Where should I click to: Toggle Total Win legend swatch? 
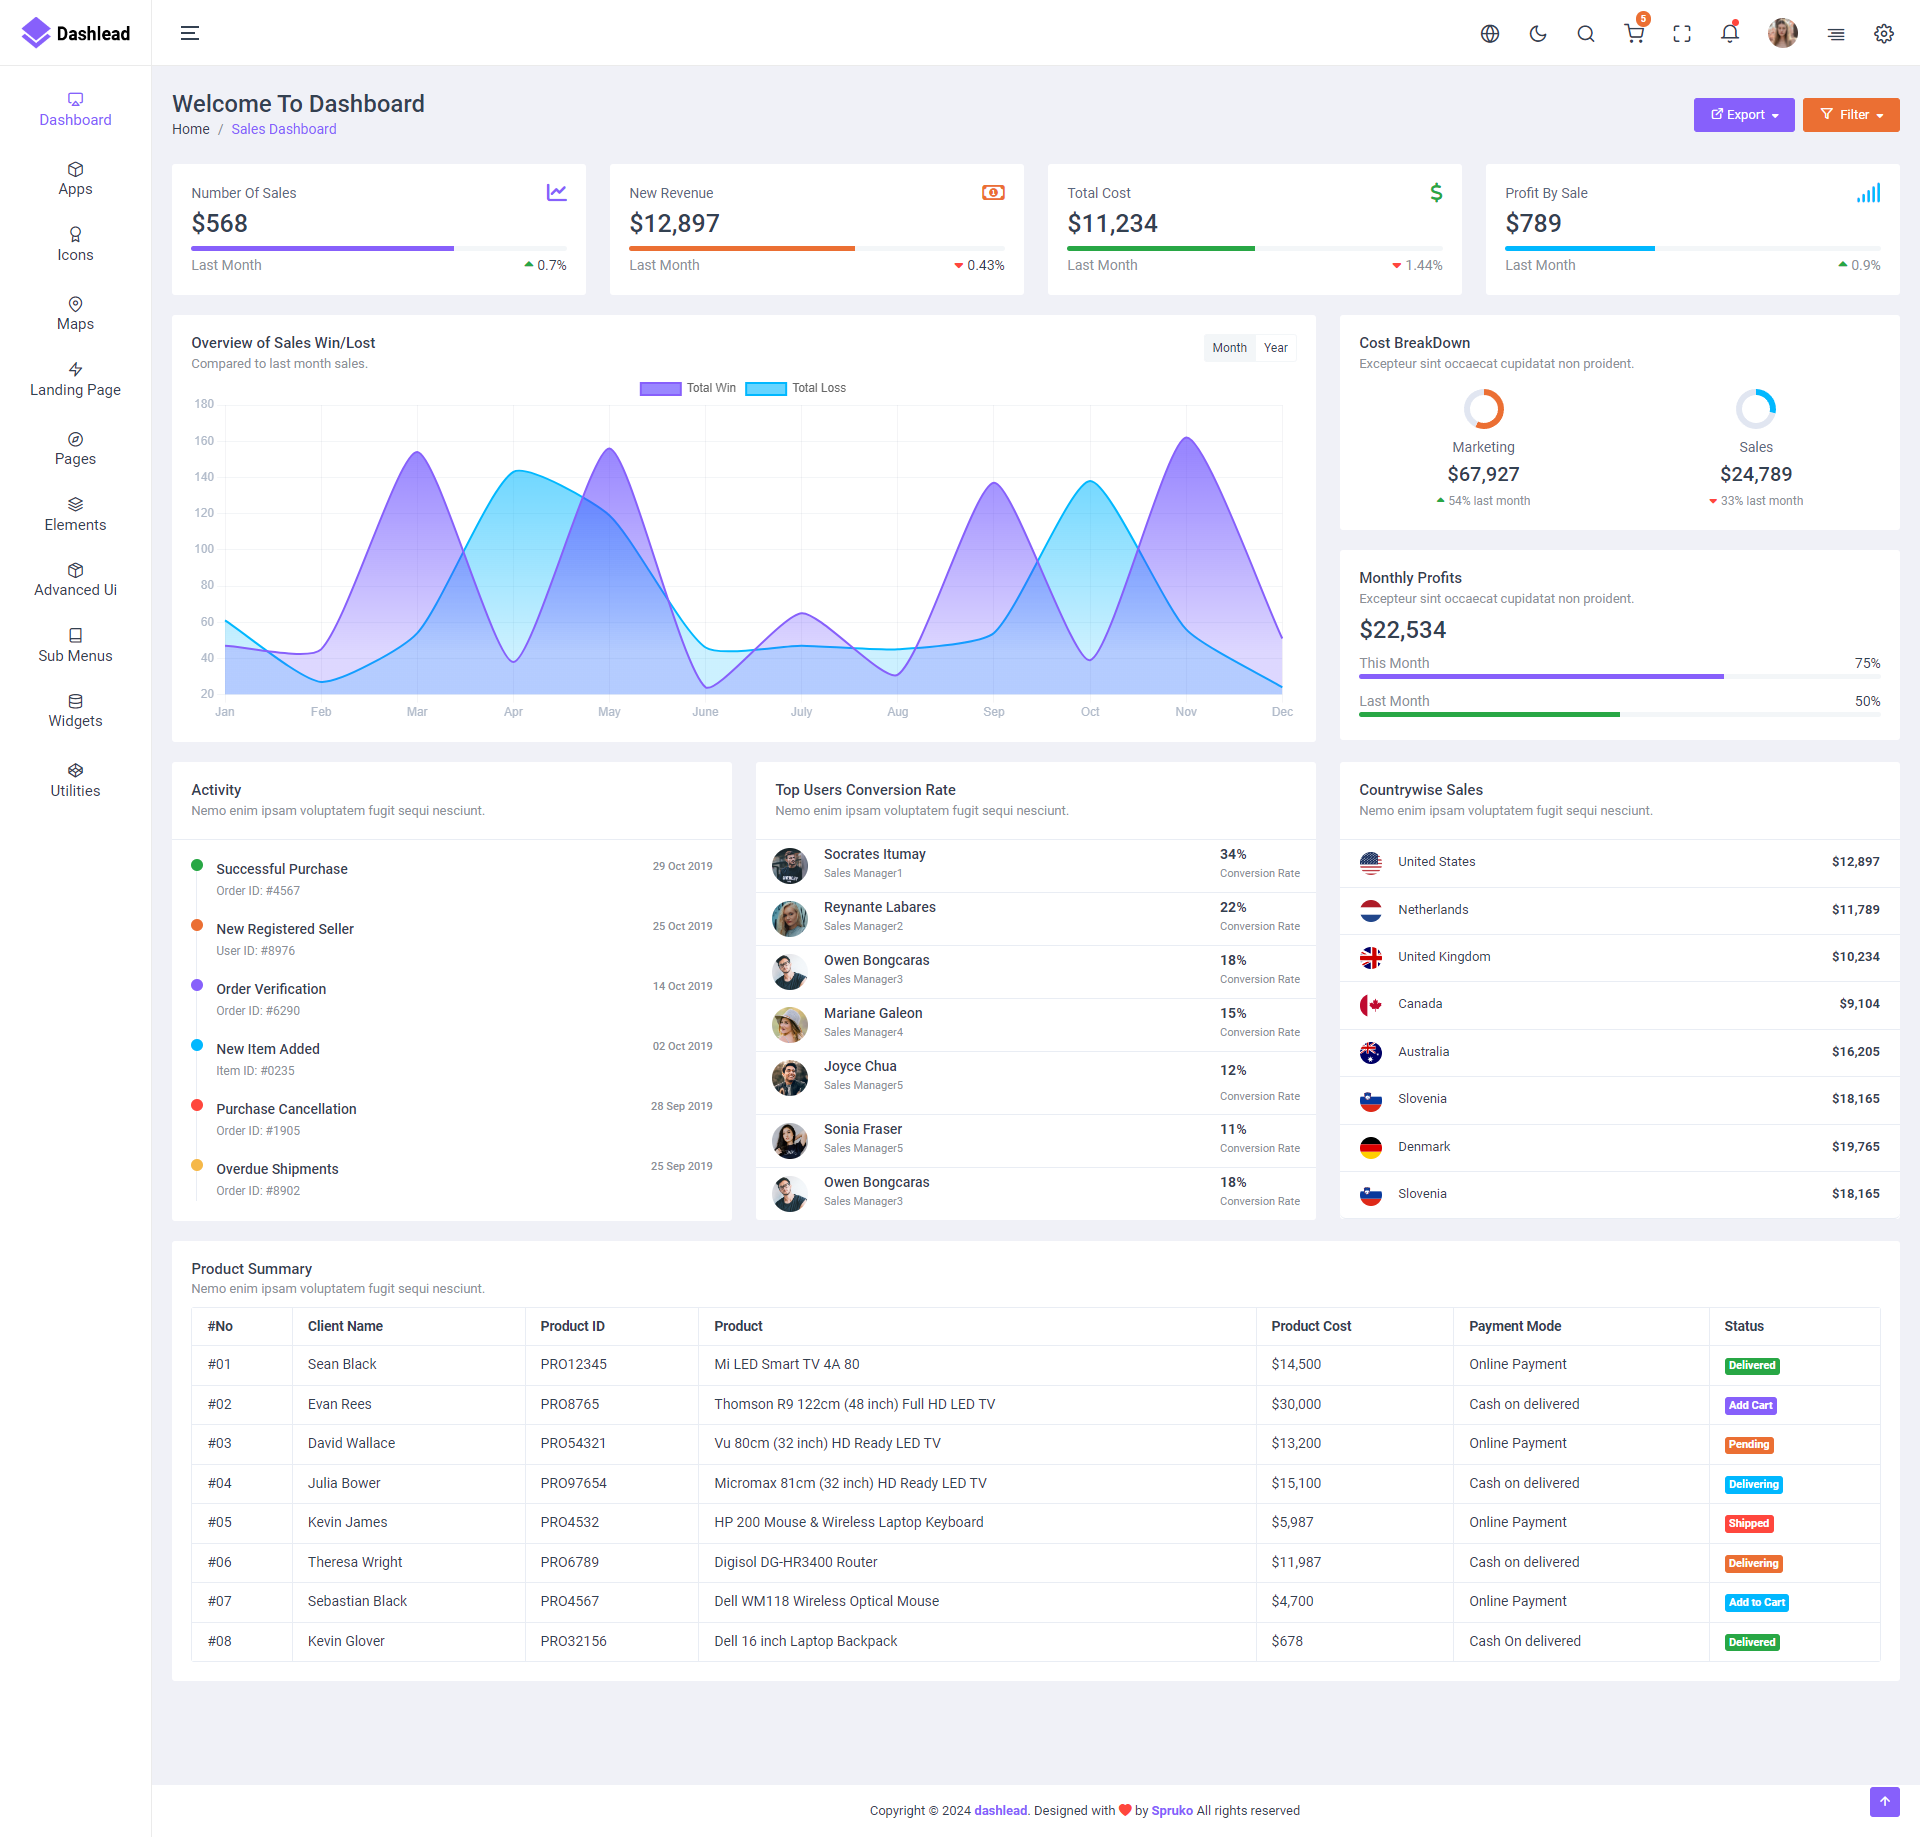660,389
